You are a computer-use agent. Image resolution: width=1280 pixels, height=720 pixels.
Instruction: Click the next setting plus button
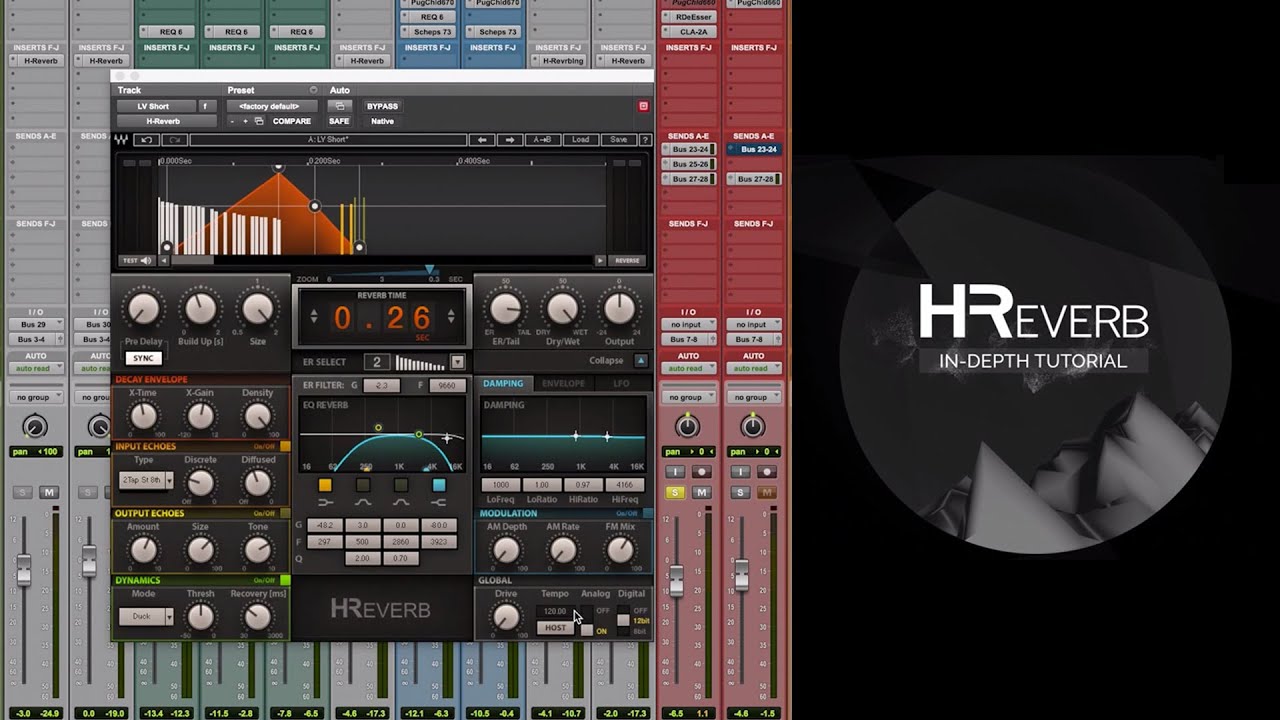pos(245,121)
